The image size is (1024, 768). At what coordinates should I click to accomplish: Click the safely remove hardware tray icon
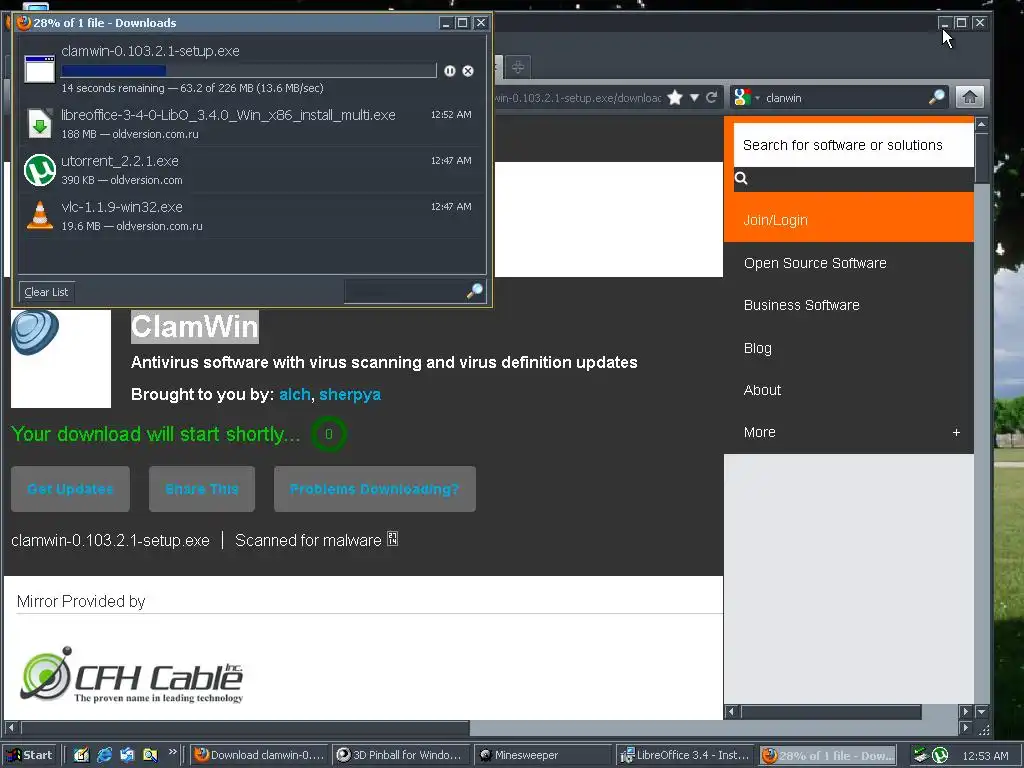[921, 755]
